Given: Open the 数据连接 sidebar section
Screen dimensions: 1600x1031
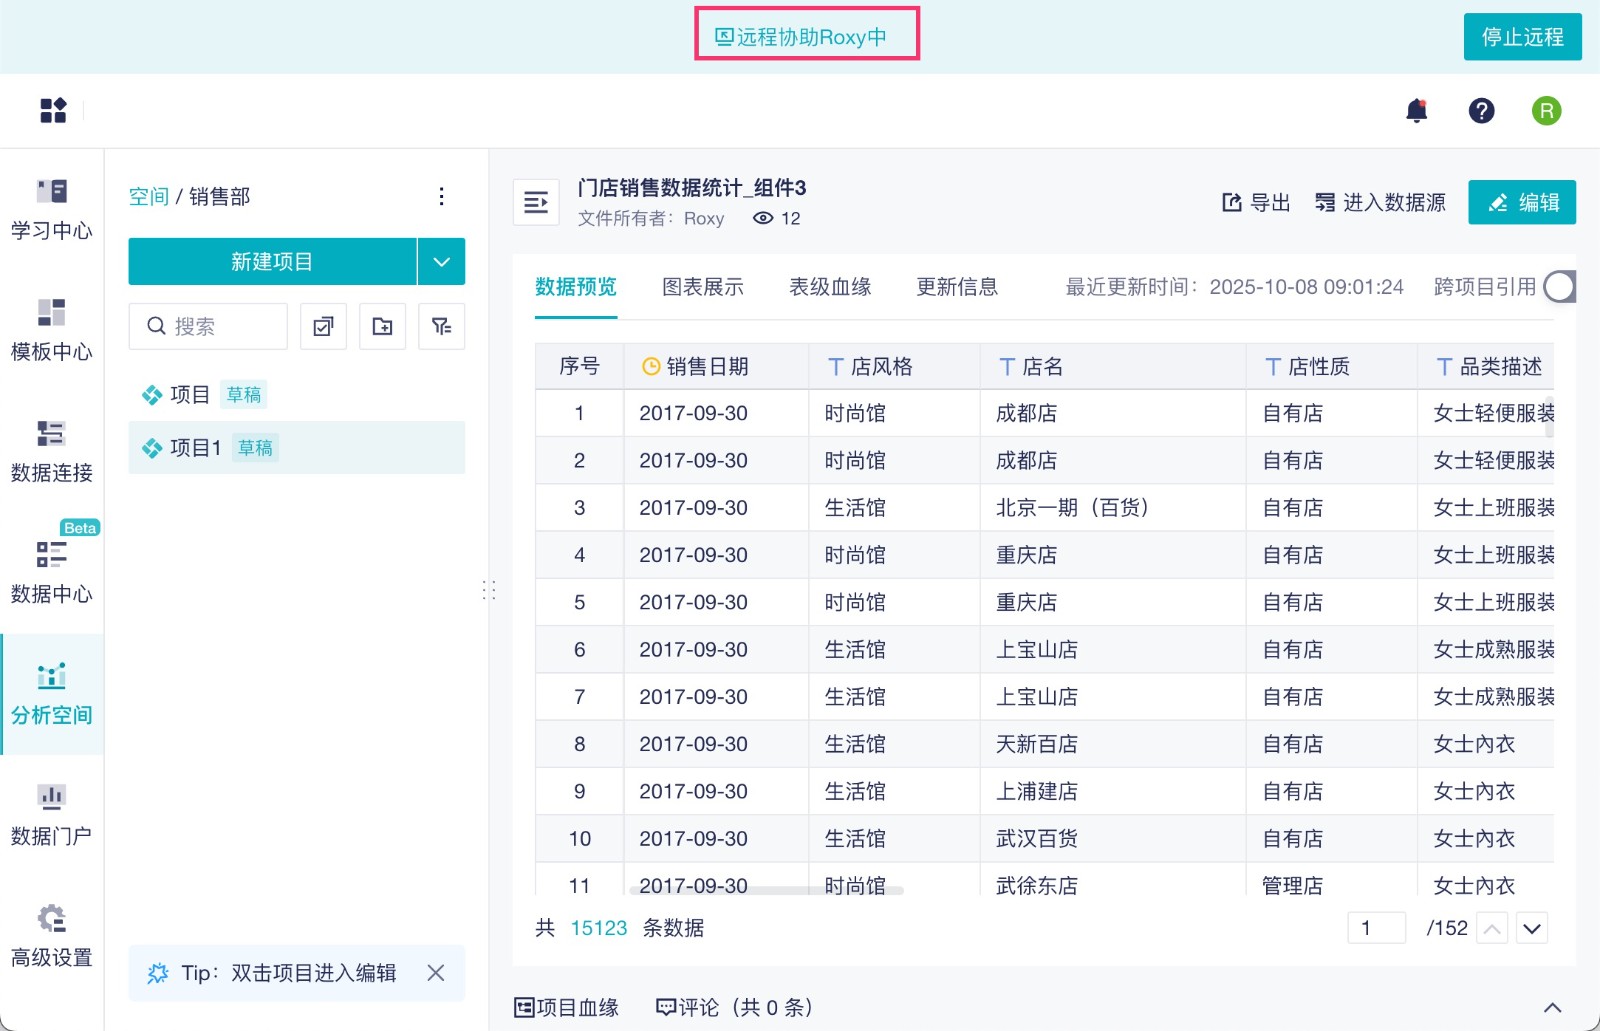Looking at the screenshot, I should [51, 451].
